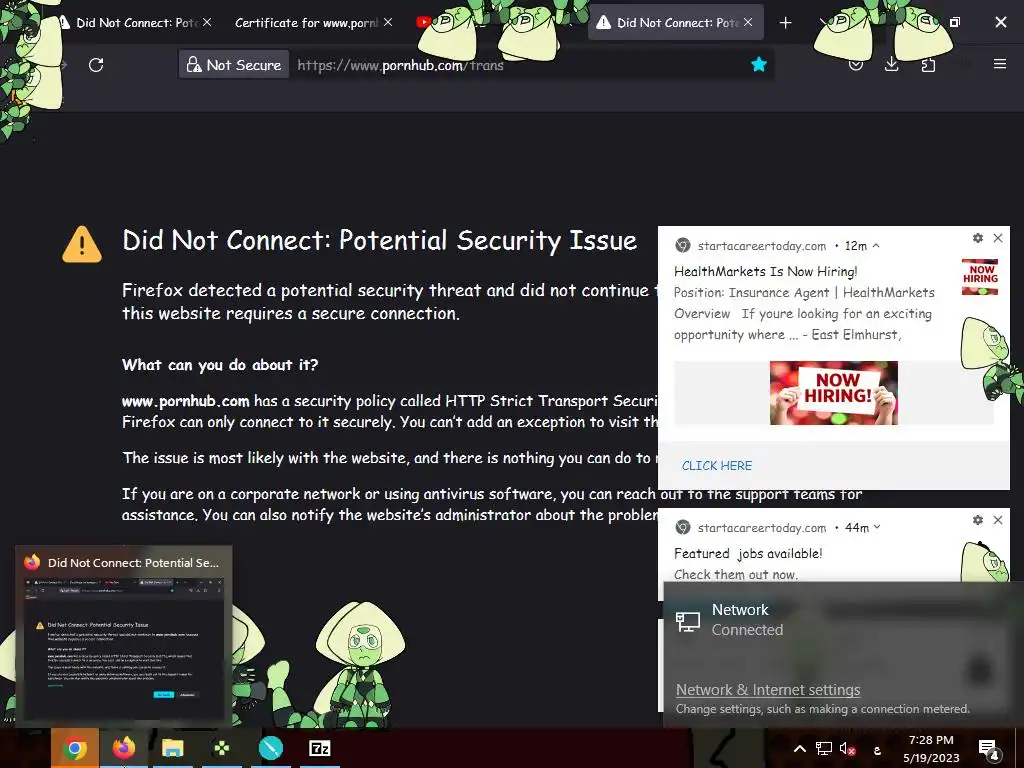The width and height of the screenshot is (1024, 768).
Task: Open the Action Center notifications icon
Action: click(x=989, y=750)
